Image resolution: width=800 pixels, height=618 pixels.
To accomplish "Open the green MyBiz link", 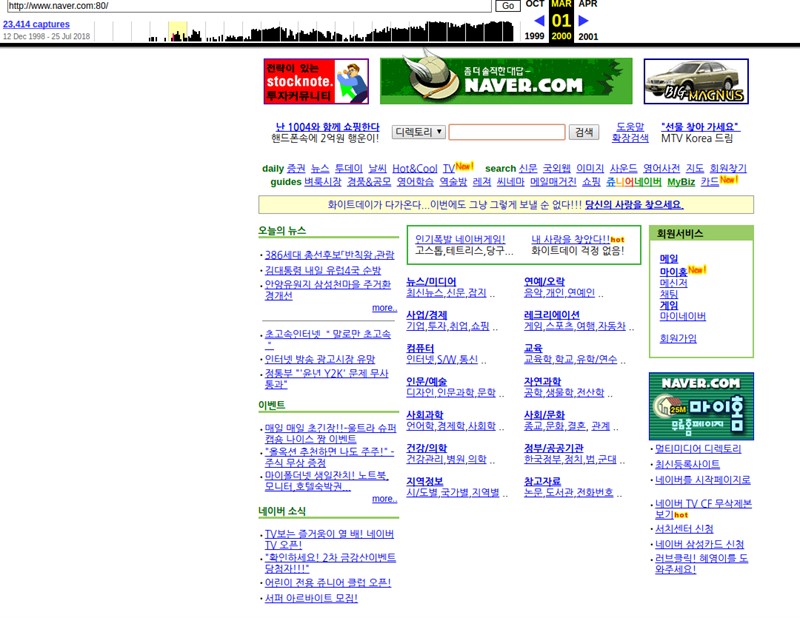I will [x=681, y=182].
